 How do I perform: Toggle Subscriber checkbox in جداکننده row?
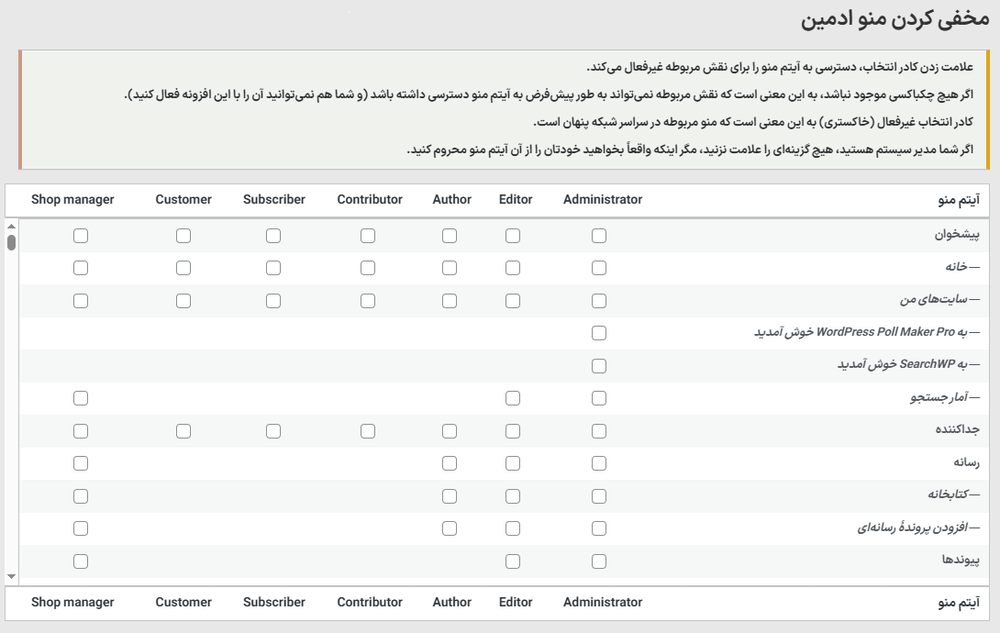[273, 431]
